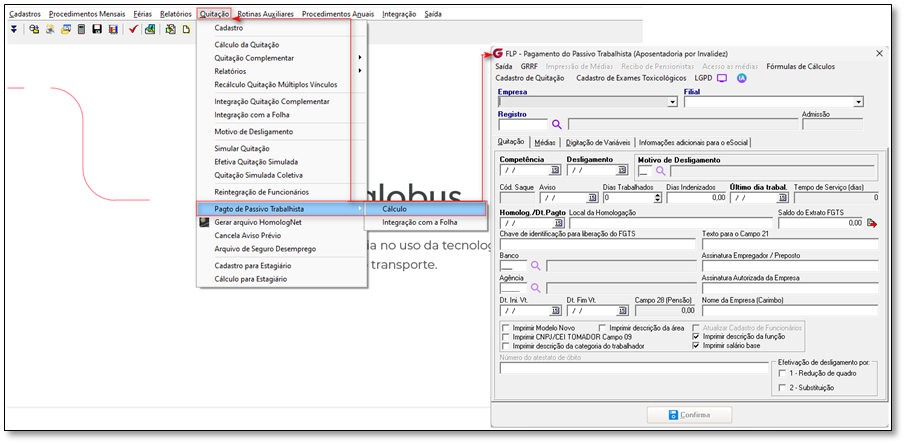Click the Confirma button
Viewport: 905px width, 444px height.
coord(690,415)
